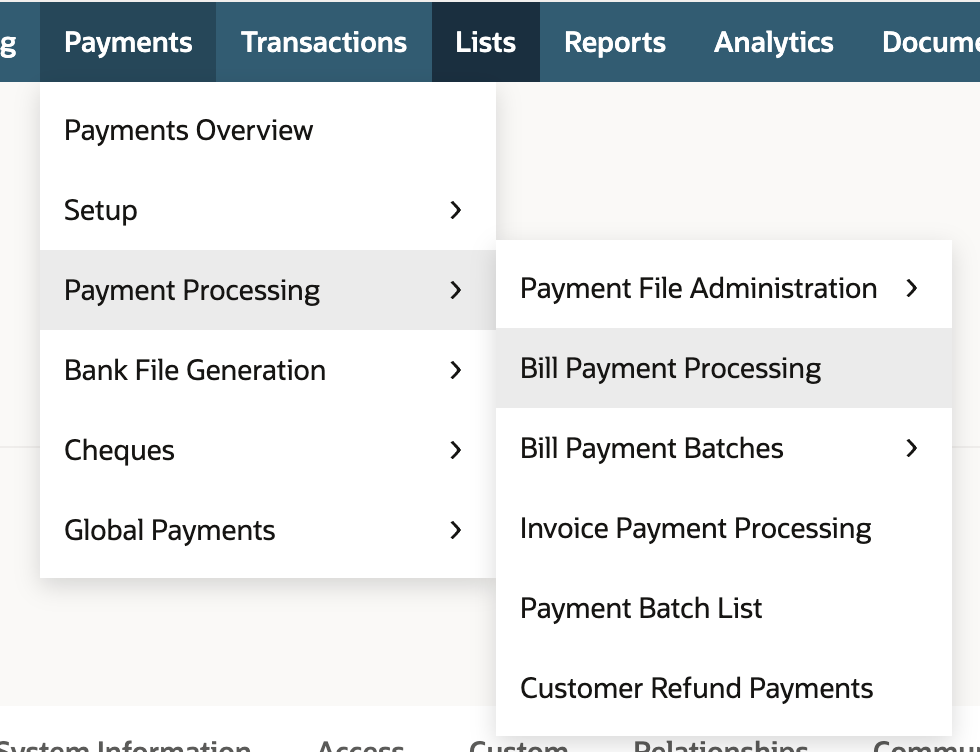Screen dimensions: 980x752
Task: Open the Transactions menu
Action: coord(324,42)
